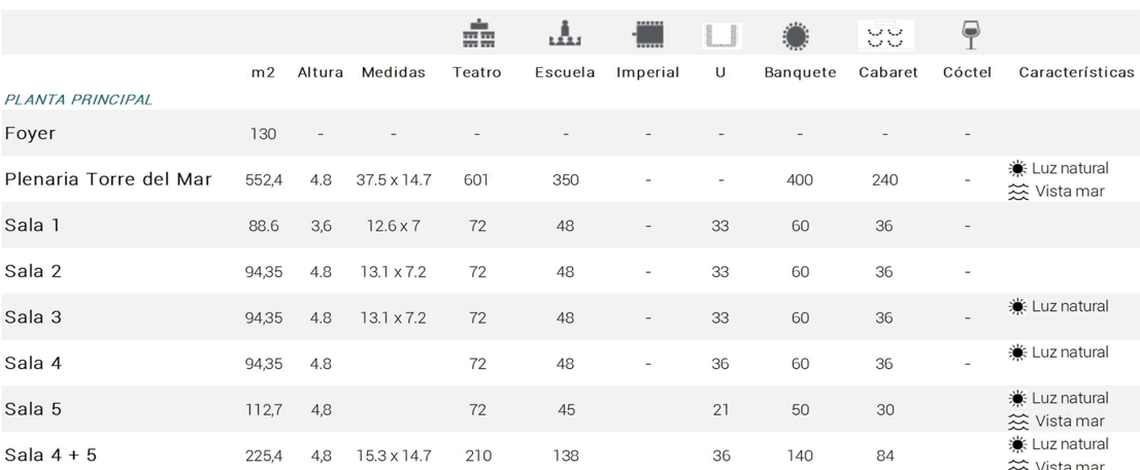Click the sun icon in Plenaria Torre del Mar row

pyautogui.click(x=1017, y=168)
